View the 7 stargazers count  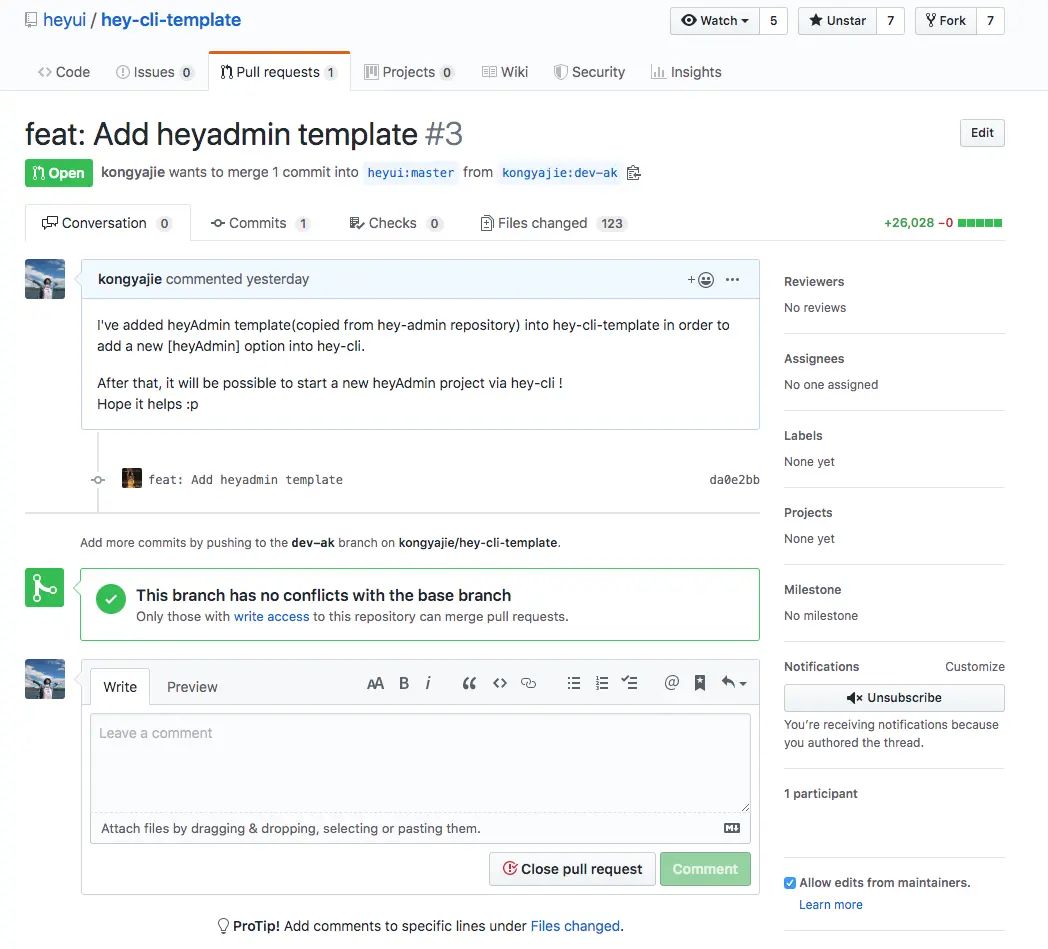tap(890, 21)
